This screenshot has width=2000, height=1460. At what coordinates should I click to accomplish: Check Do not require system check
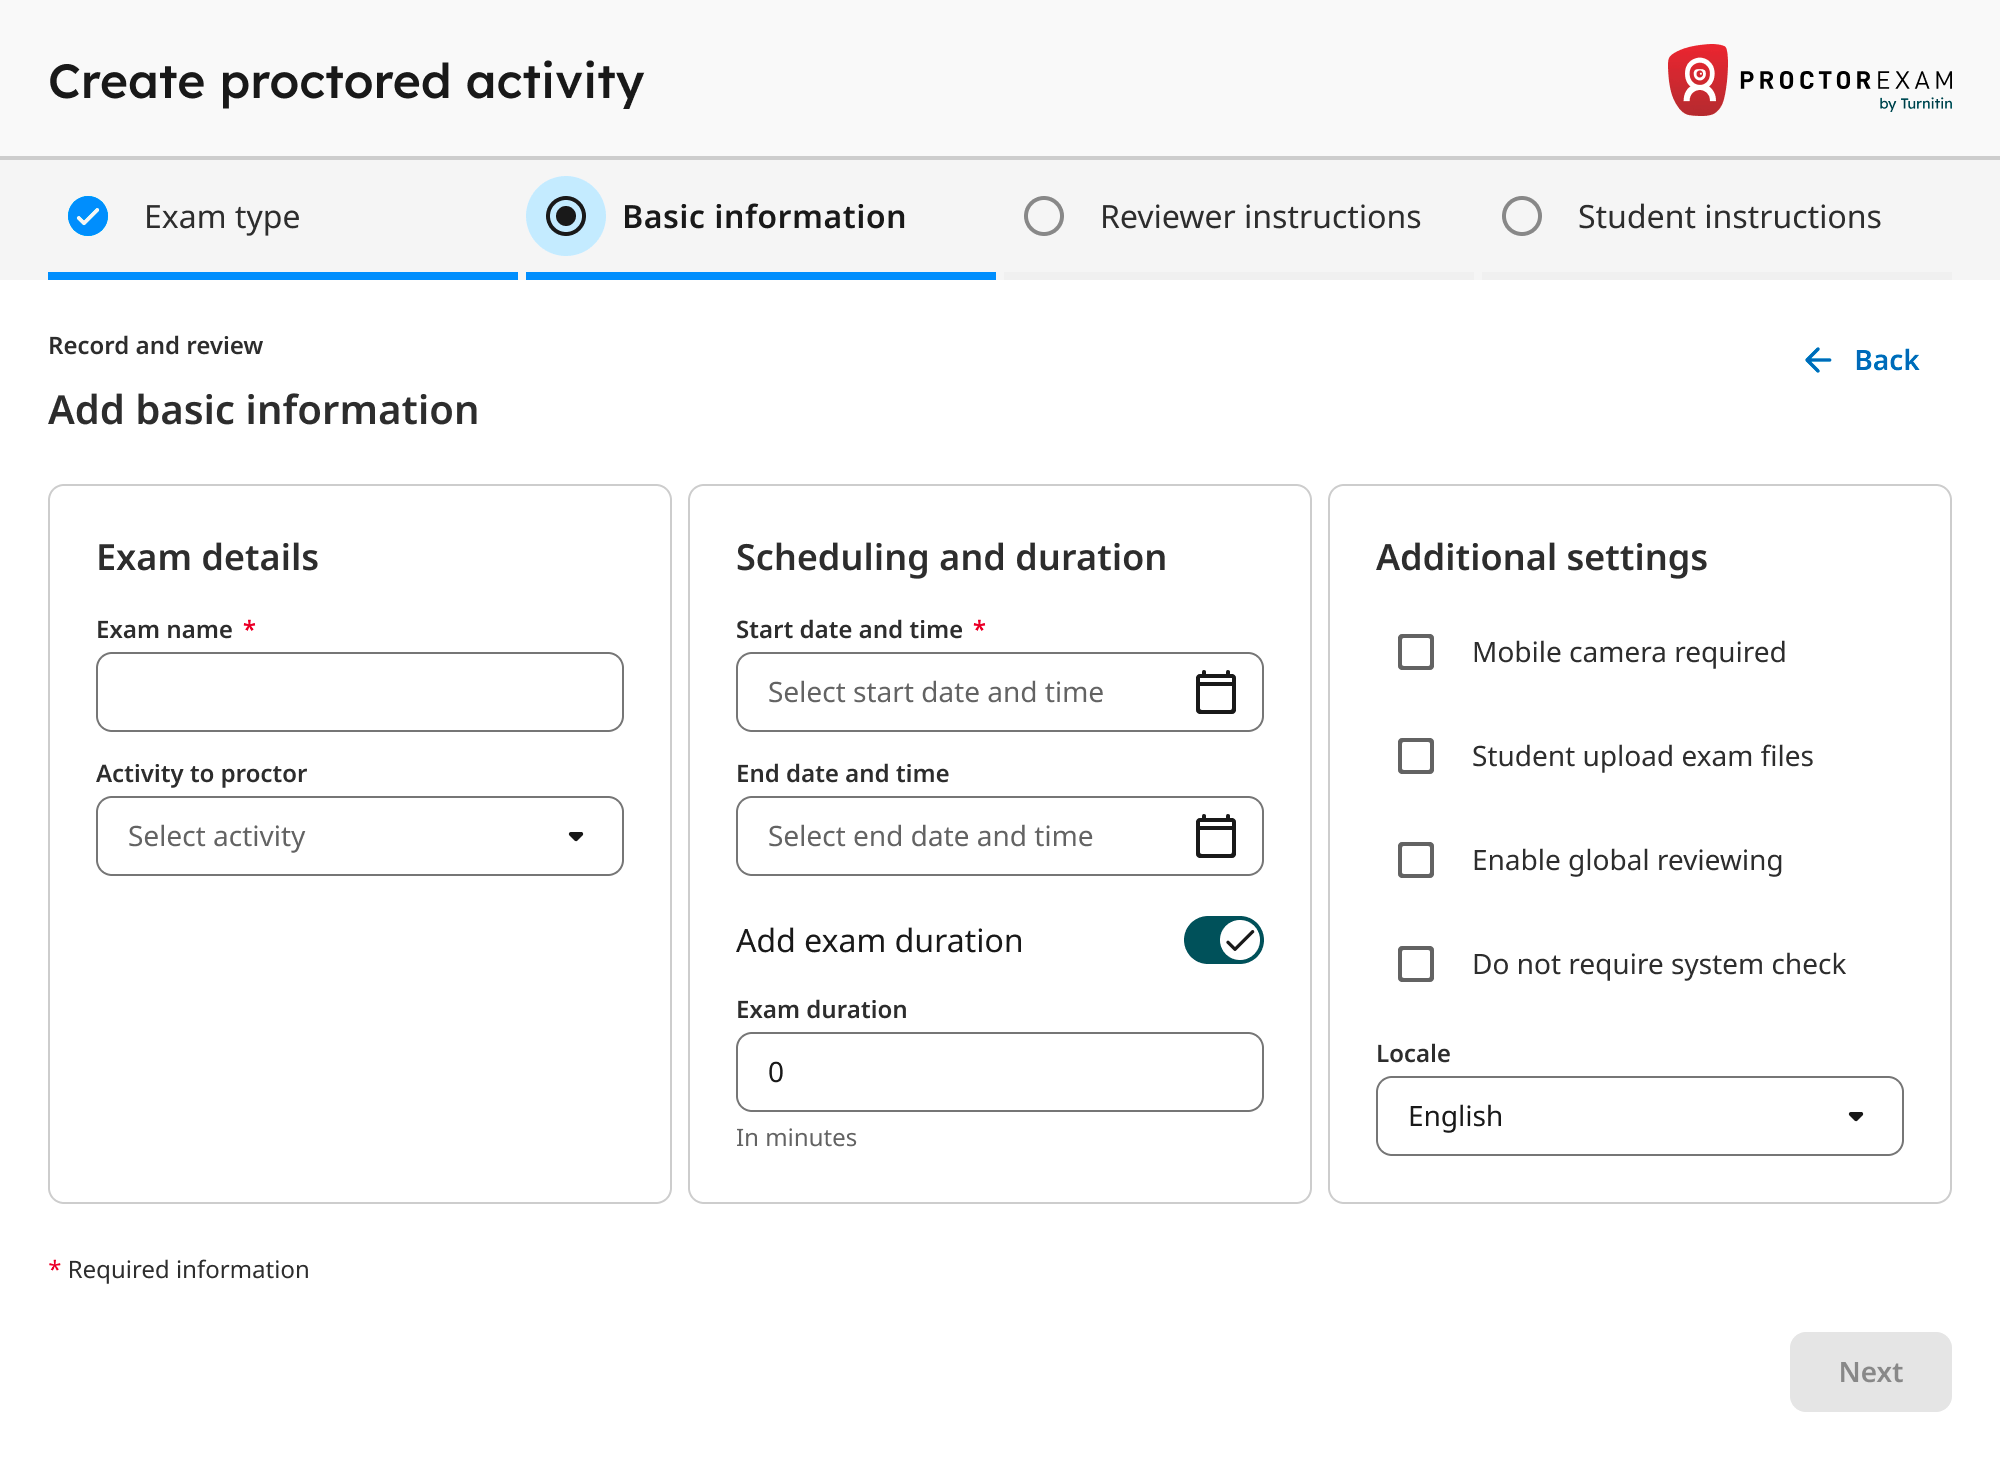coord(1414,964)
